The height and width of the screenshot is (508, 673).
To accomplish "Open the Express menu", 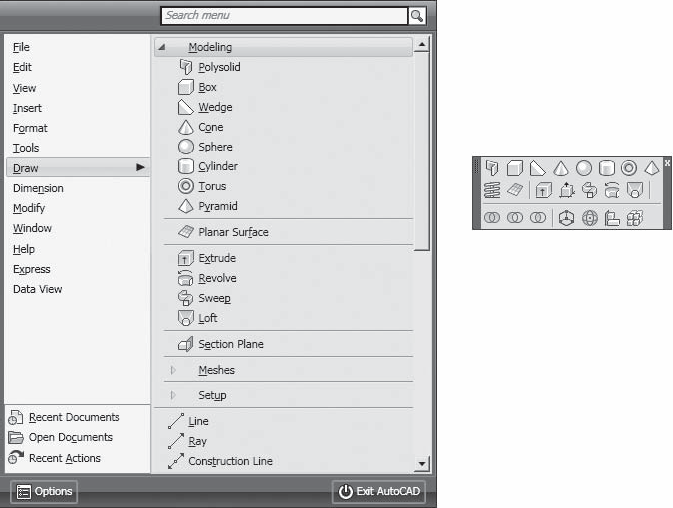I will 31,269.
